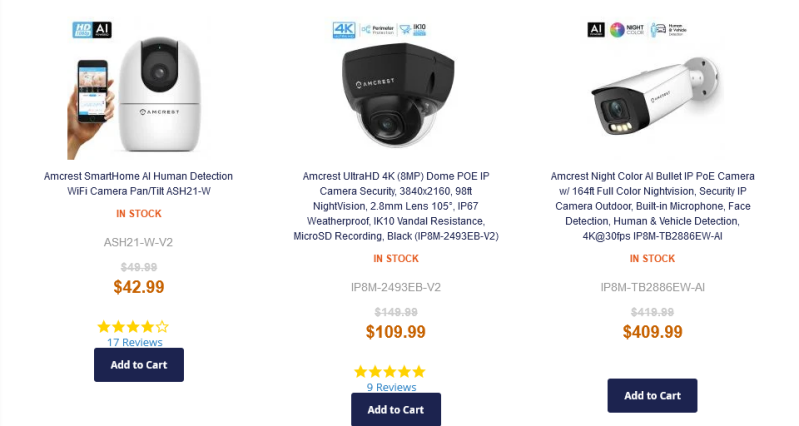View the 9 Reviews link
The width and height of the screenshot is (799, 426).
391,387
